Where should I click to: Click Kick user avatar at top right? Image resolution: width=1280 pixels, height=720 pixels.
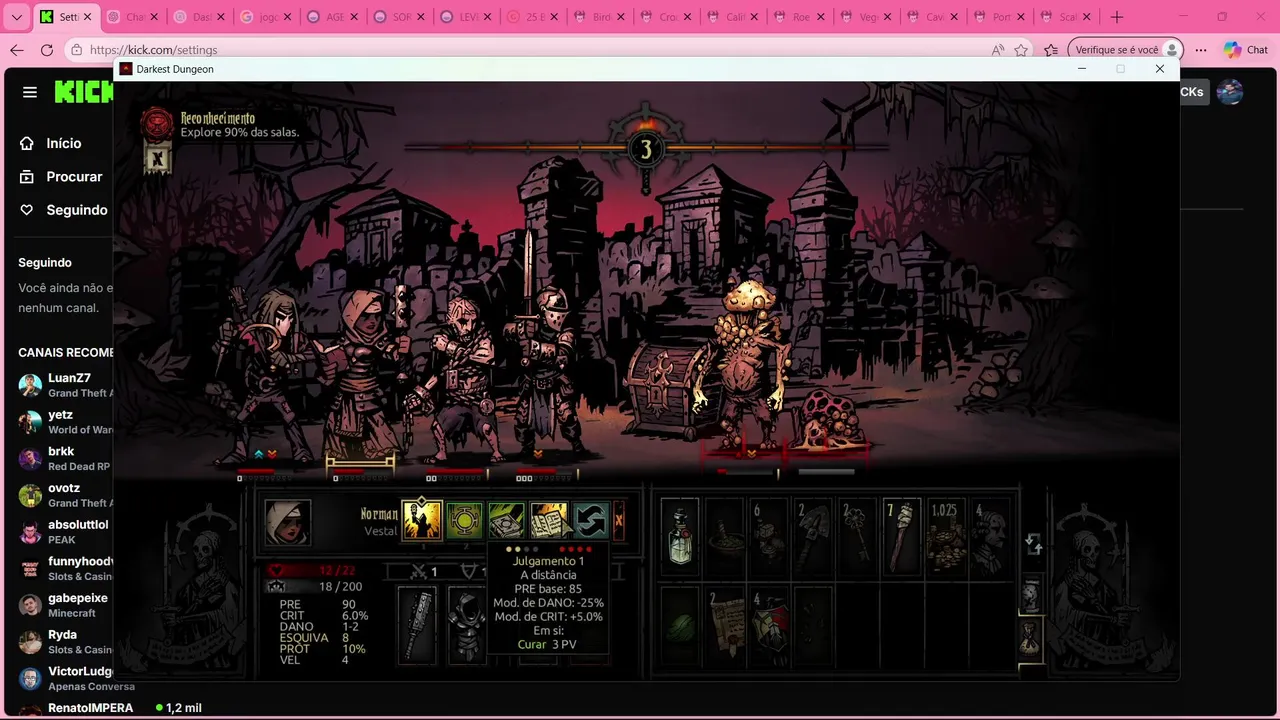pos(1229,92)
